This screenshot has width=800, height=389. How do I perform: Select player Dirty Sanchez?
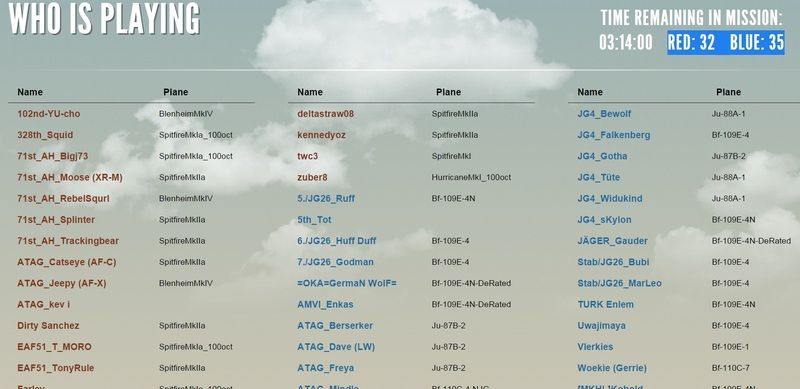[48, 326]
